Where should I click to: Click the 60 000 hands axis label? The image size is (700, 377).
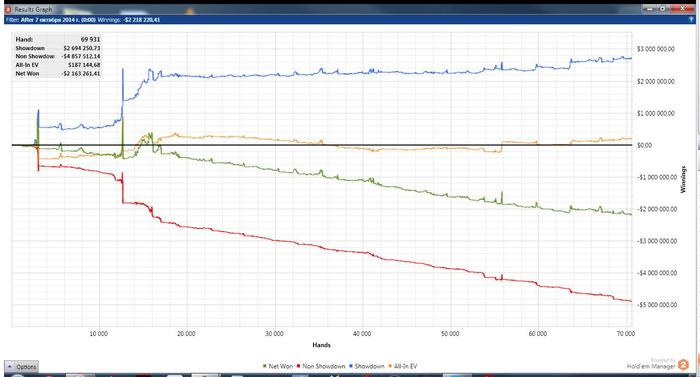538,334
